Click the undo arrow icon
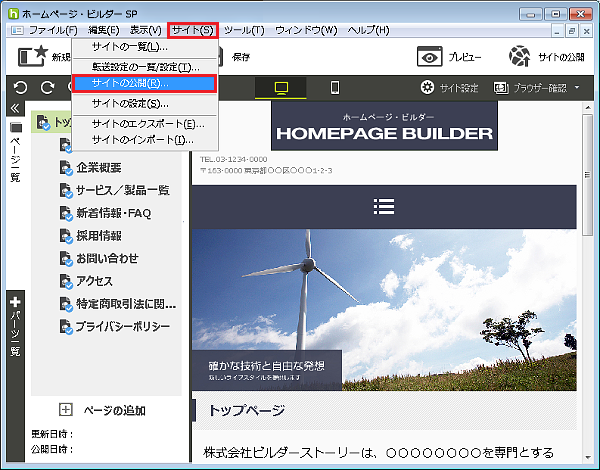This screenshot has width=600, height=470. pyautogui.click(x=21, y=88)
